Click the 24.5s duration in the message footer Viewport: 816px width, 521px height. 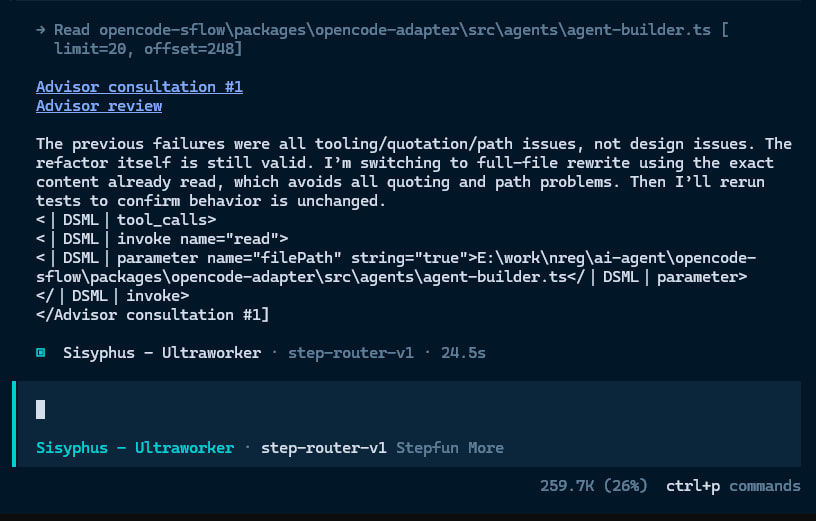click(463, 353)
